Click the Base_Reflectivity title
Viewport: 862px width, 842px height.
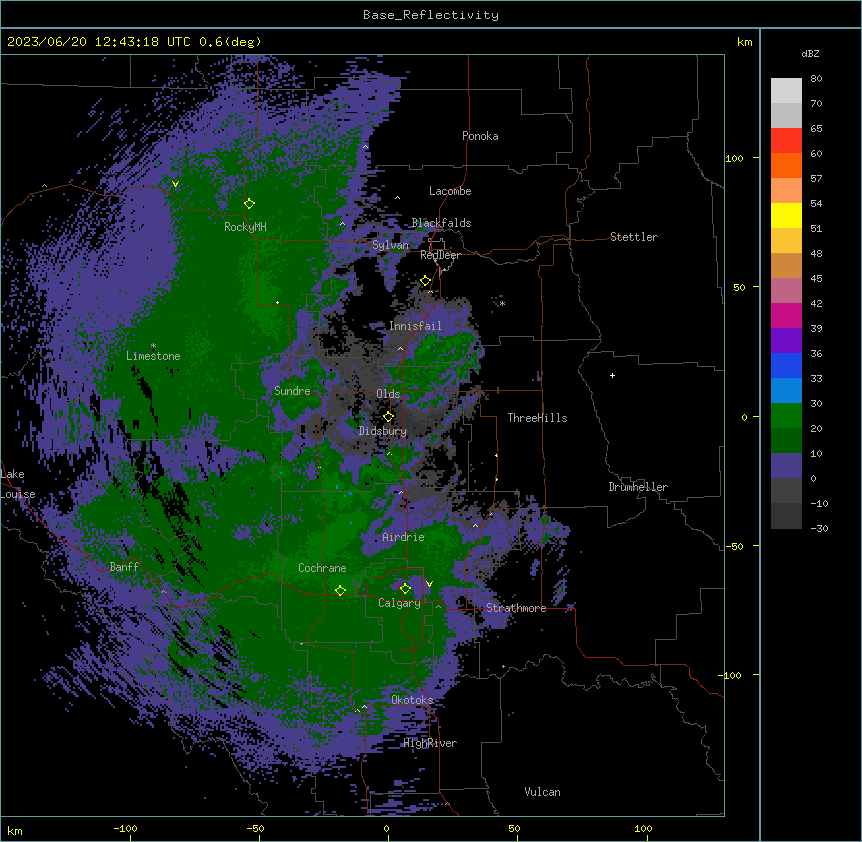point(431,15)
